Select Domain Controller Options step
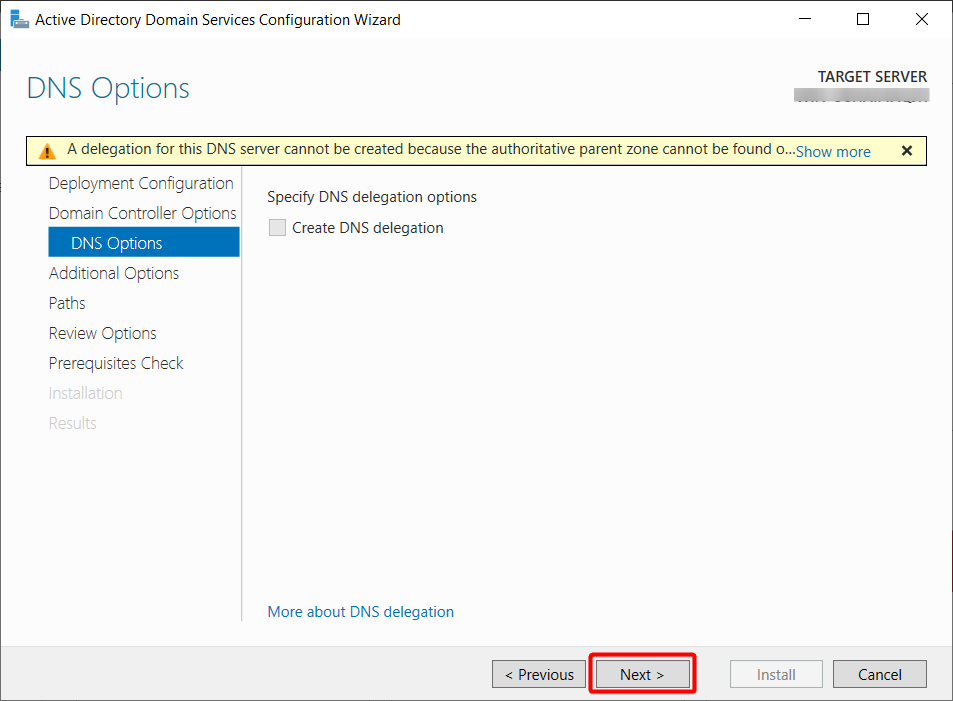This screenshot has width=953, height=701. point(142,213)
